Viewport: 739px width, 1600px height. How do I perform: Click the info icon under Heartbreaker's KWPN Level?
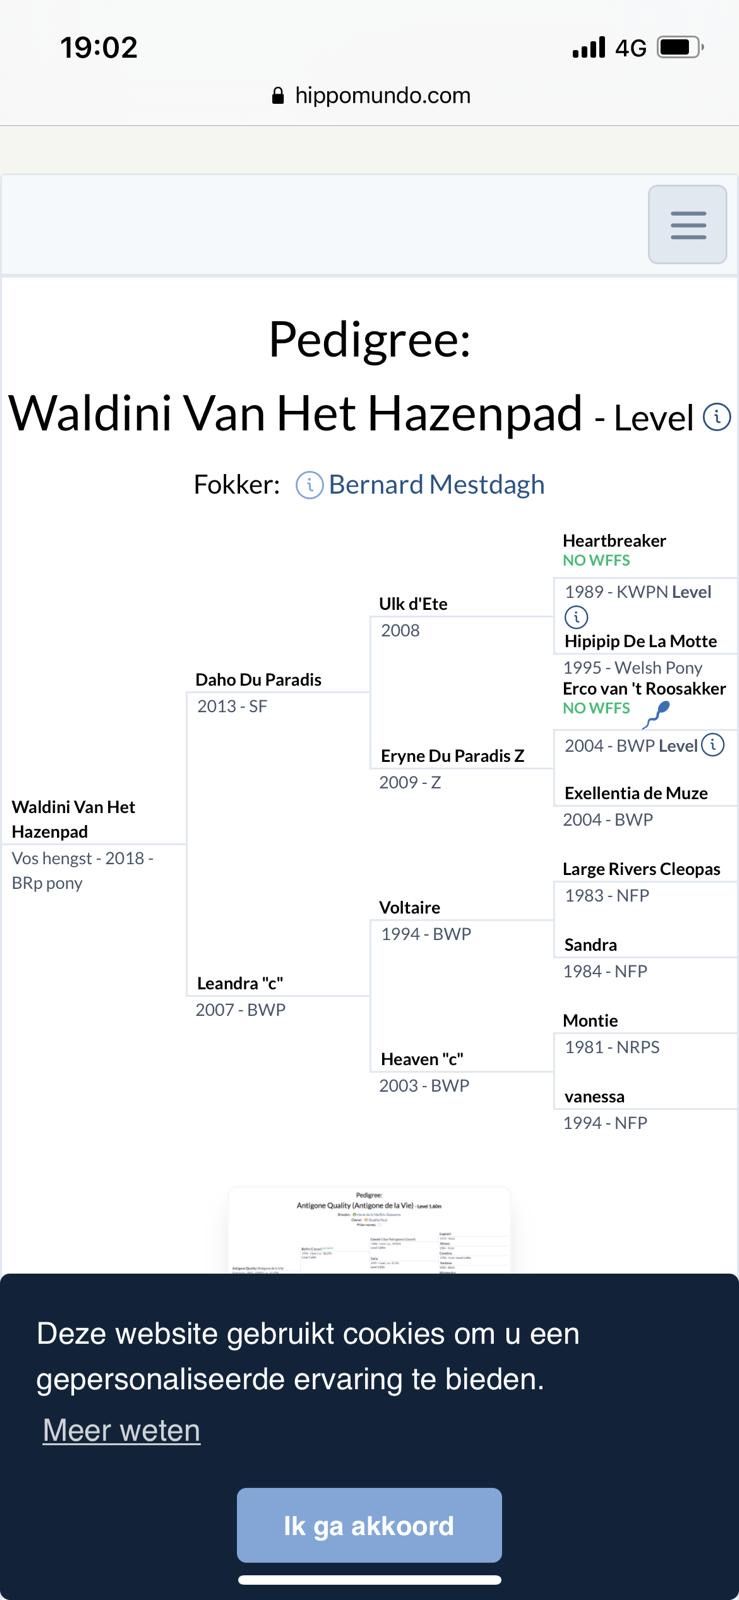click(x=576, y=617)
